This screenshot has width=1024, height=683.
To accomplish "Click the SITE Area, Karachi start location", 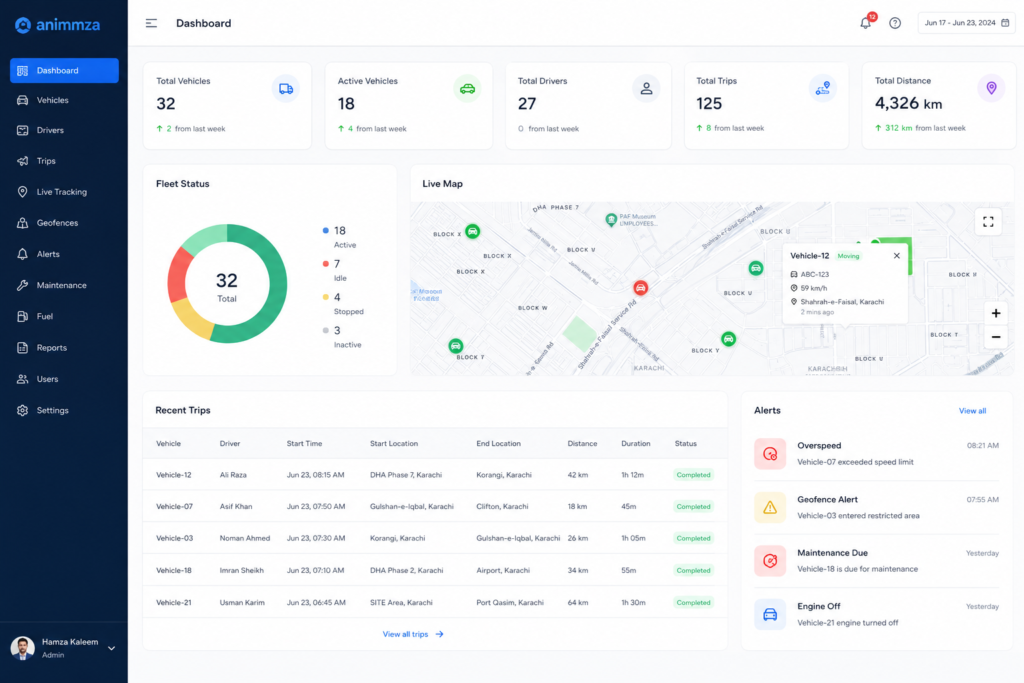I will [401, 603].
